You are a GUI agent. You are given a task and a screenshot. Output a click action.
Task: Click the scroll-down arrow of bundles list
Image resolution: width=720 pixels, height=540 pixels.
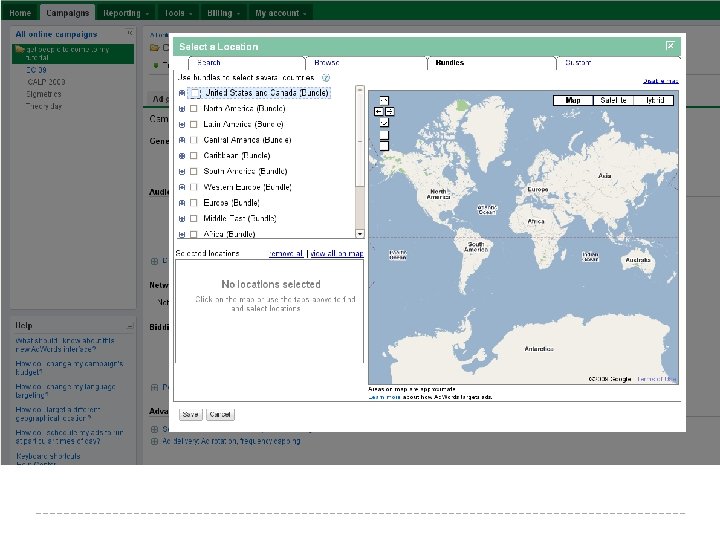pyautogui.click(x=360, y=234)
